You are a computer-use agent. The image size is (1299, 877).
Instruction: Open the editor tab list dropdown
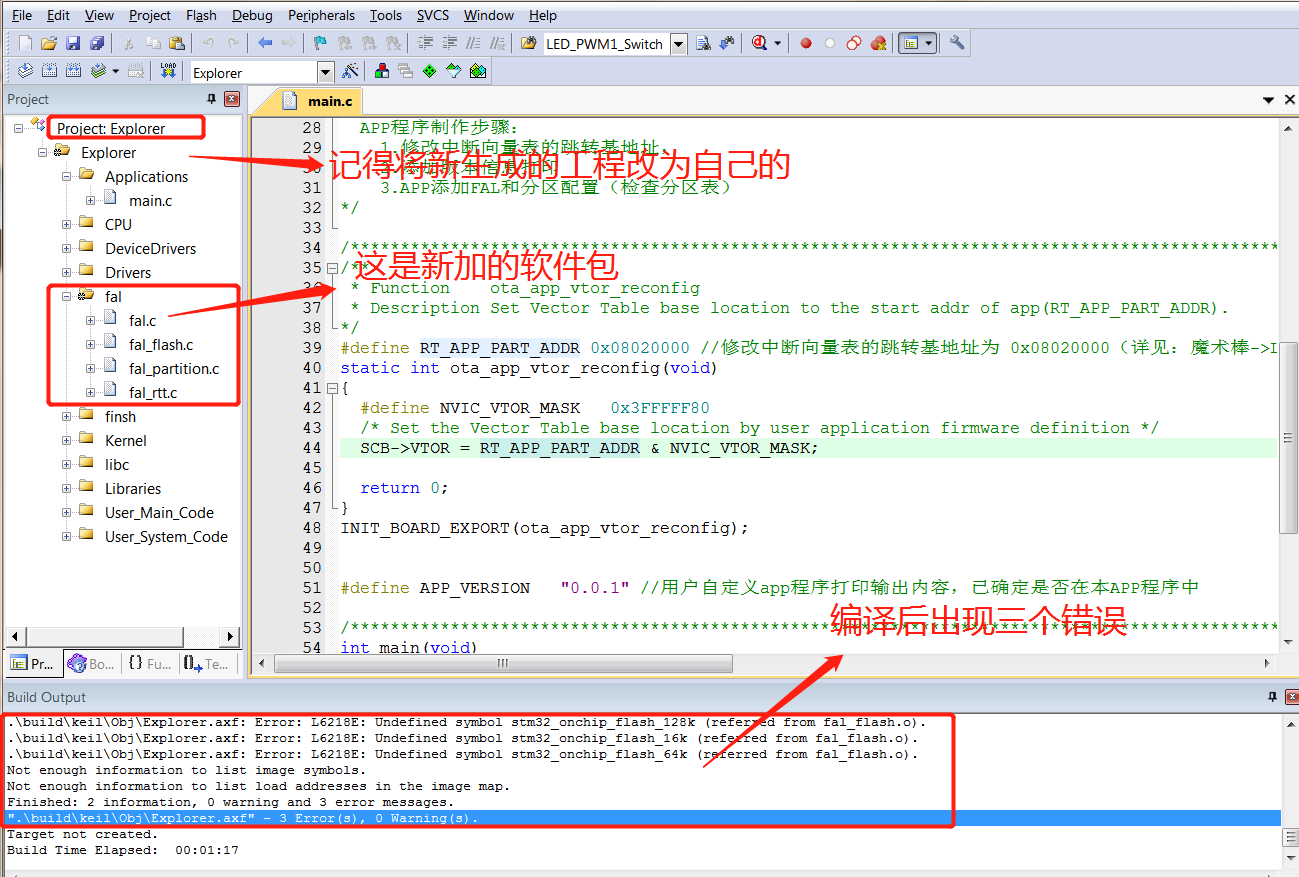(1269, 100)
